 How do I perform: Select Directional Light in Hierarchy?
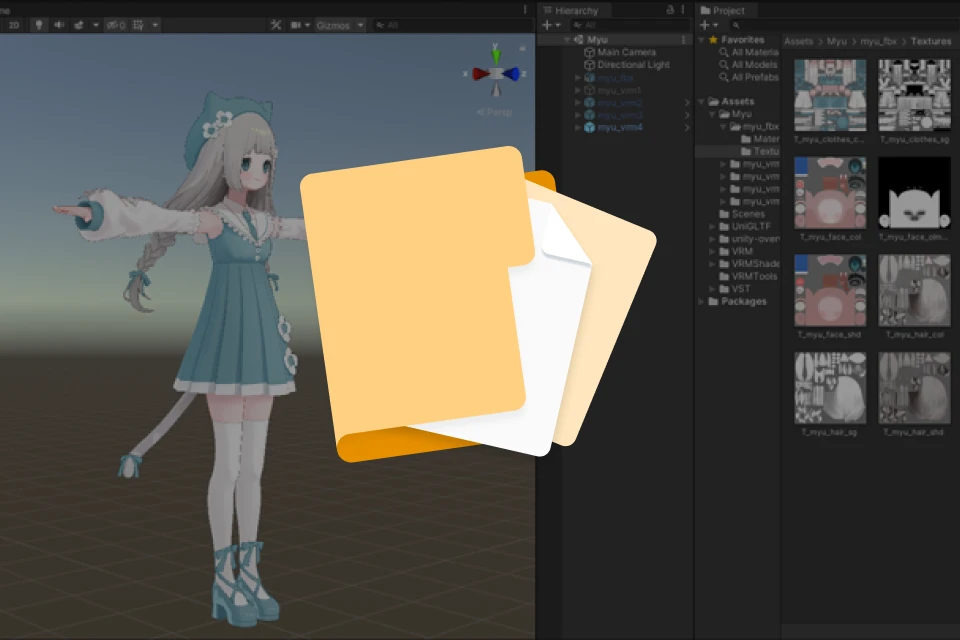[633, 64]
